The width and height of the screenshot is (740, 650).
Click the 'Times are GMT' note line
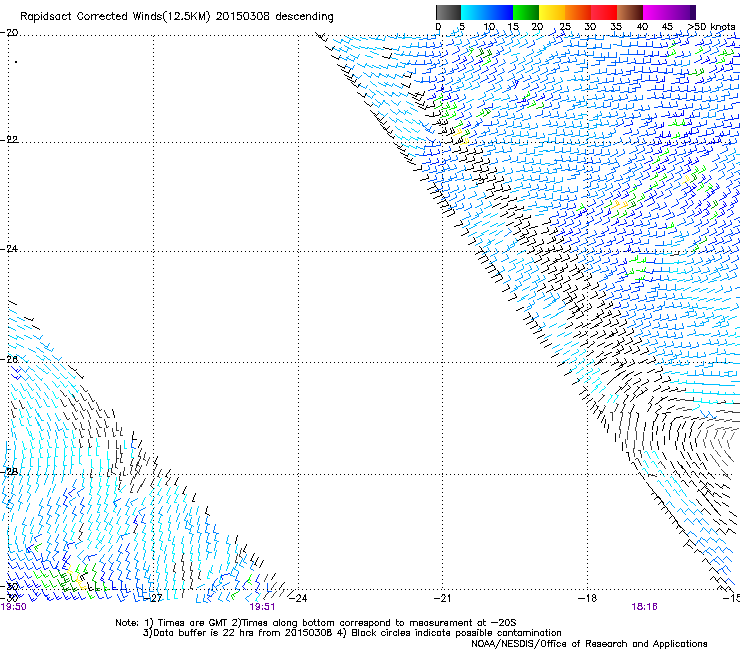[x=316, y=623]
